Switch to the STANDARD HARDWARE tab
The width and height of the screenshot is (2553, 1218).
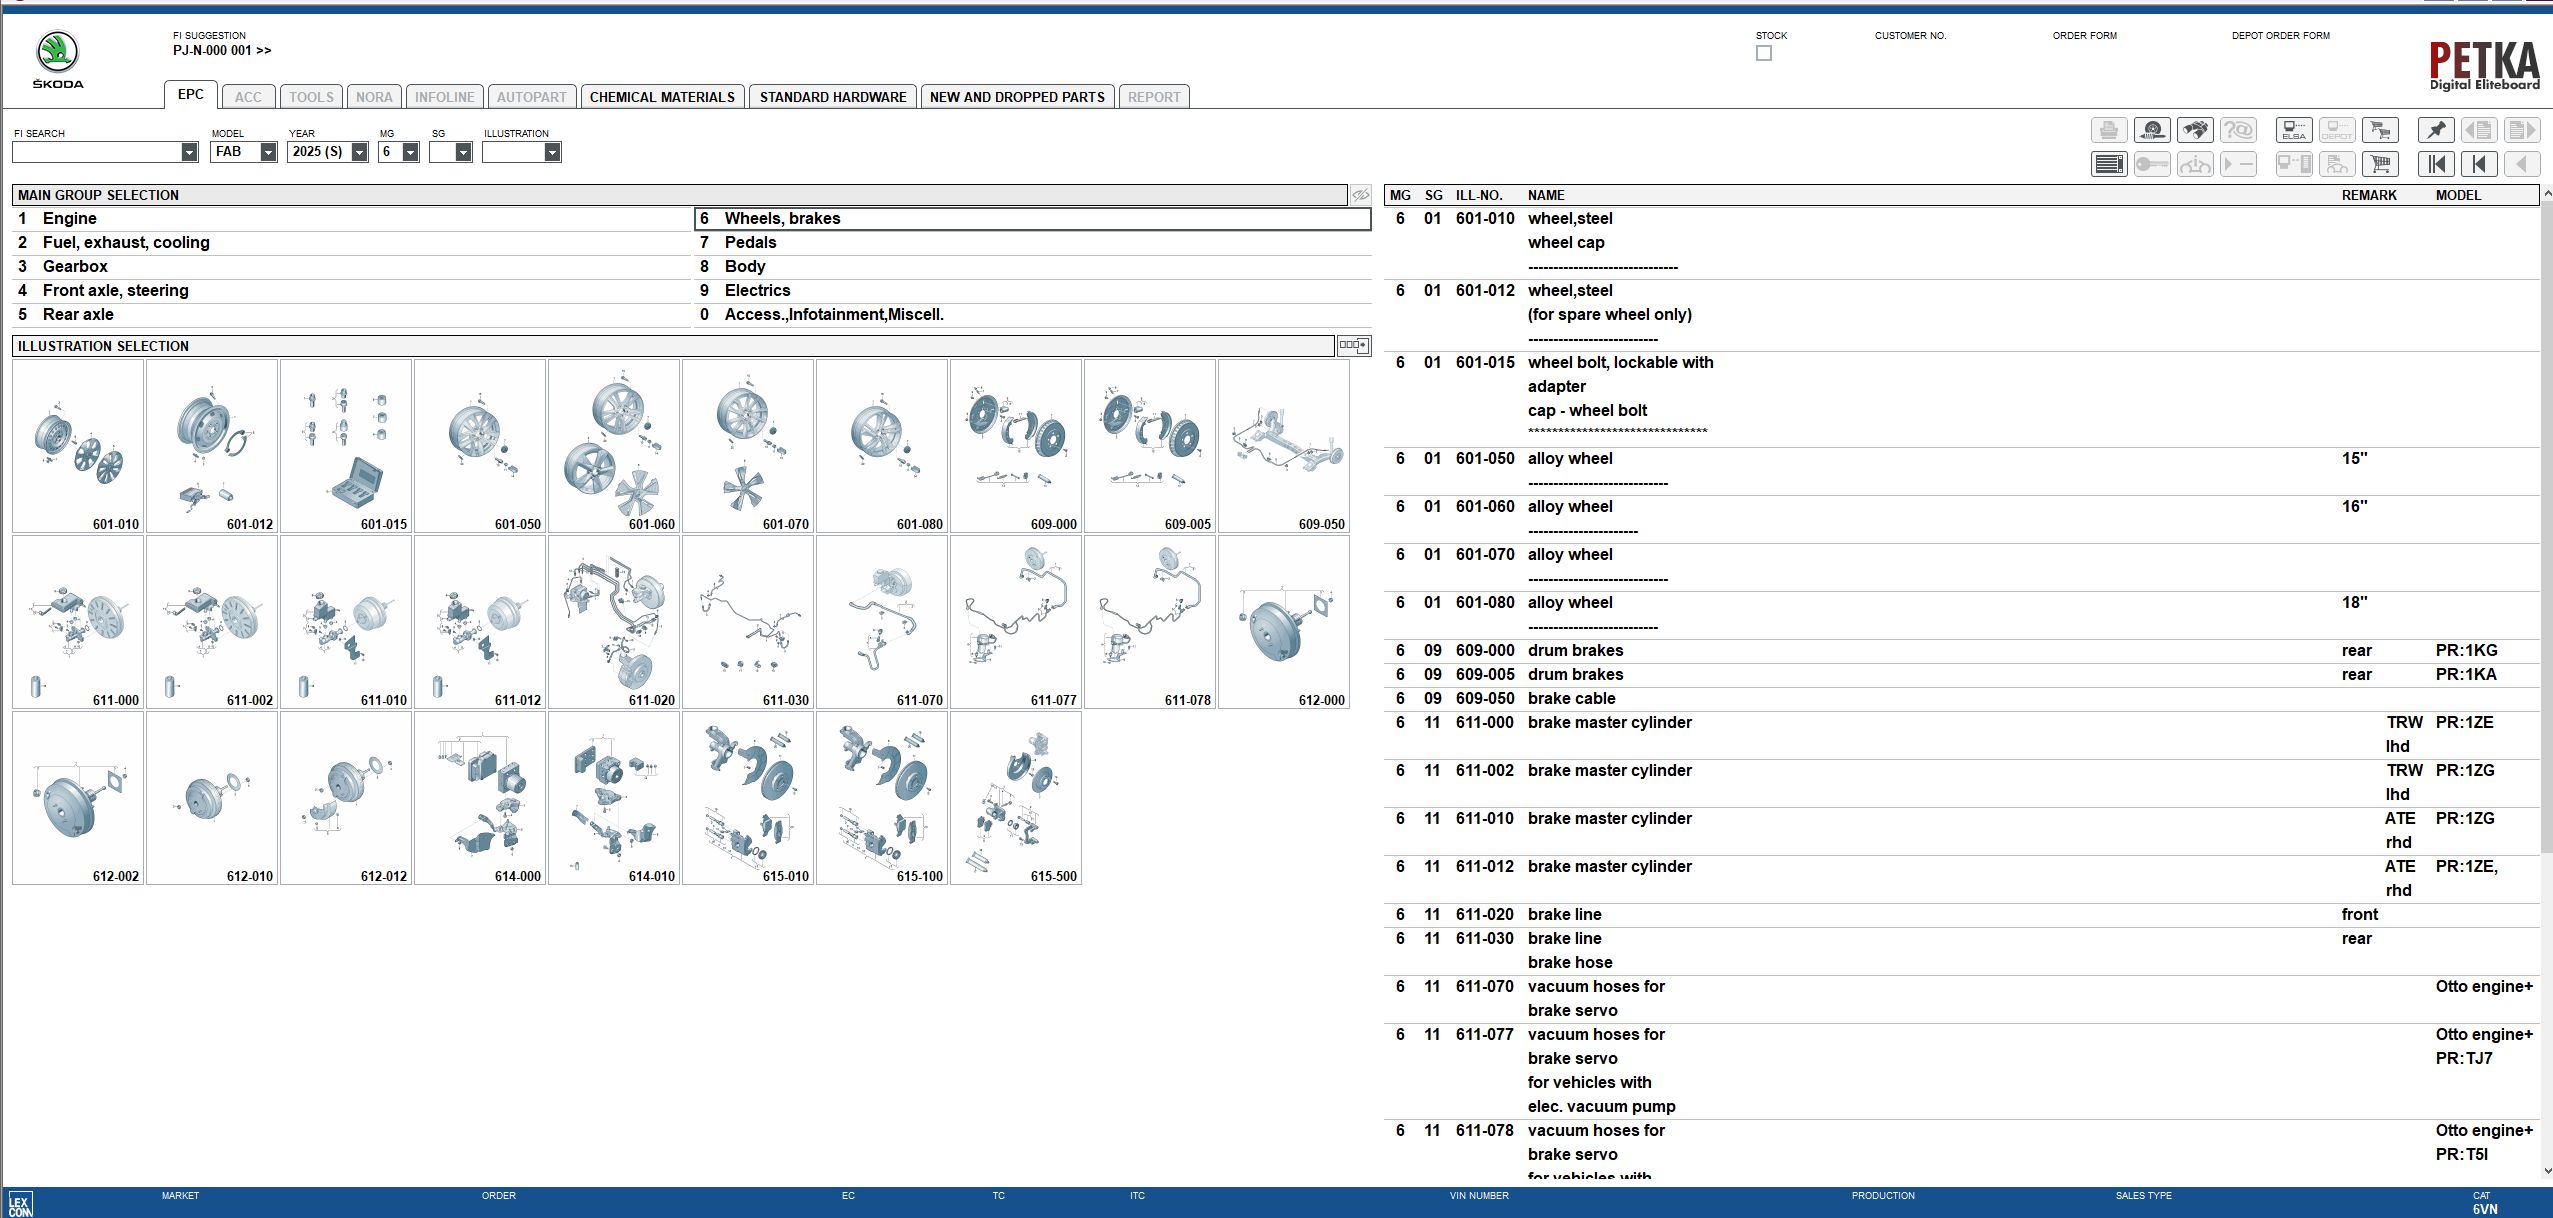(833, 97)
